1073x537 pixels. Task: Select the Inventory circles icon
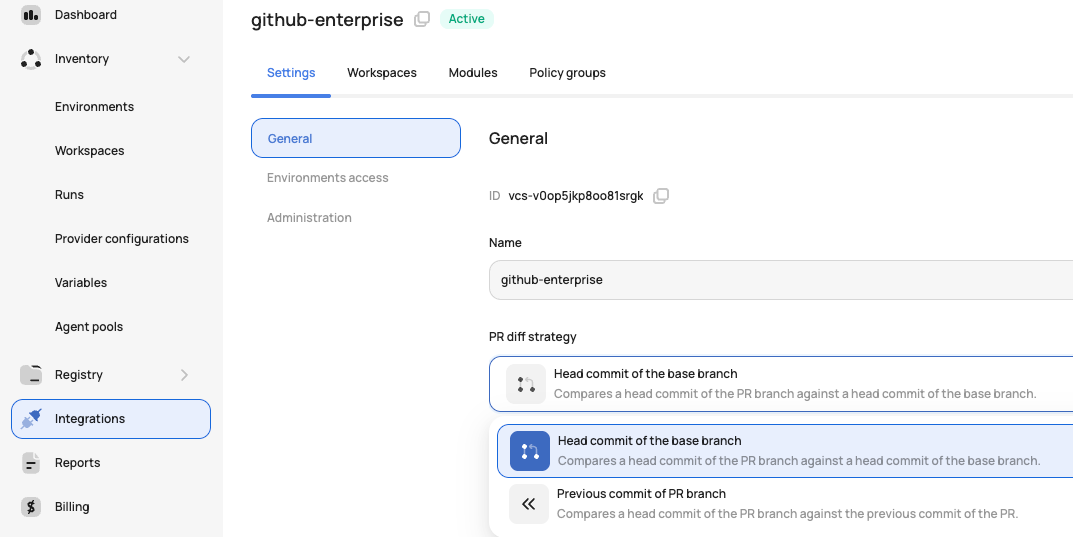[x=31, y=59]
